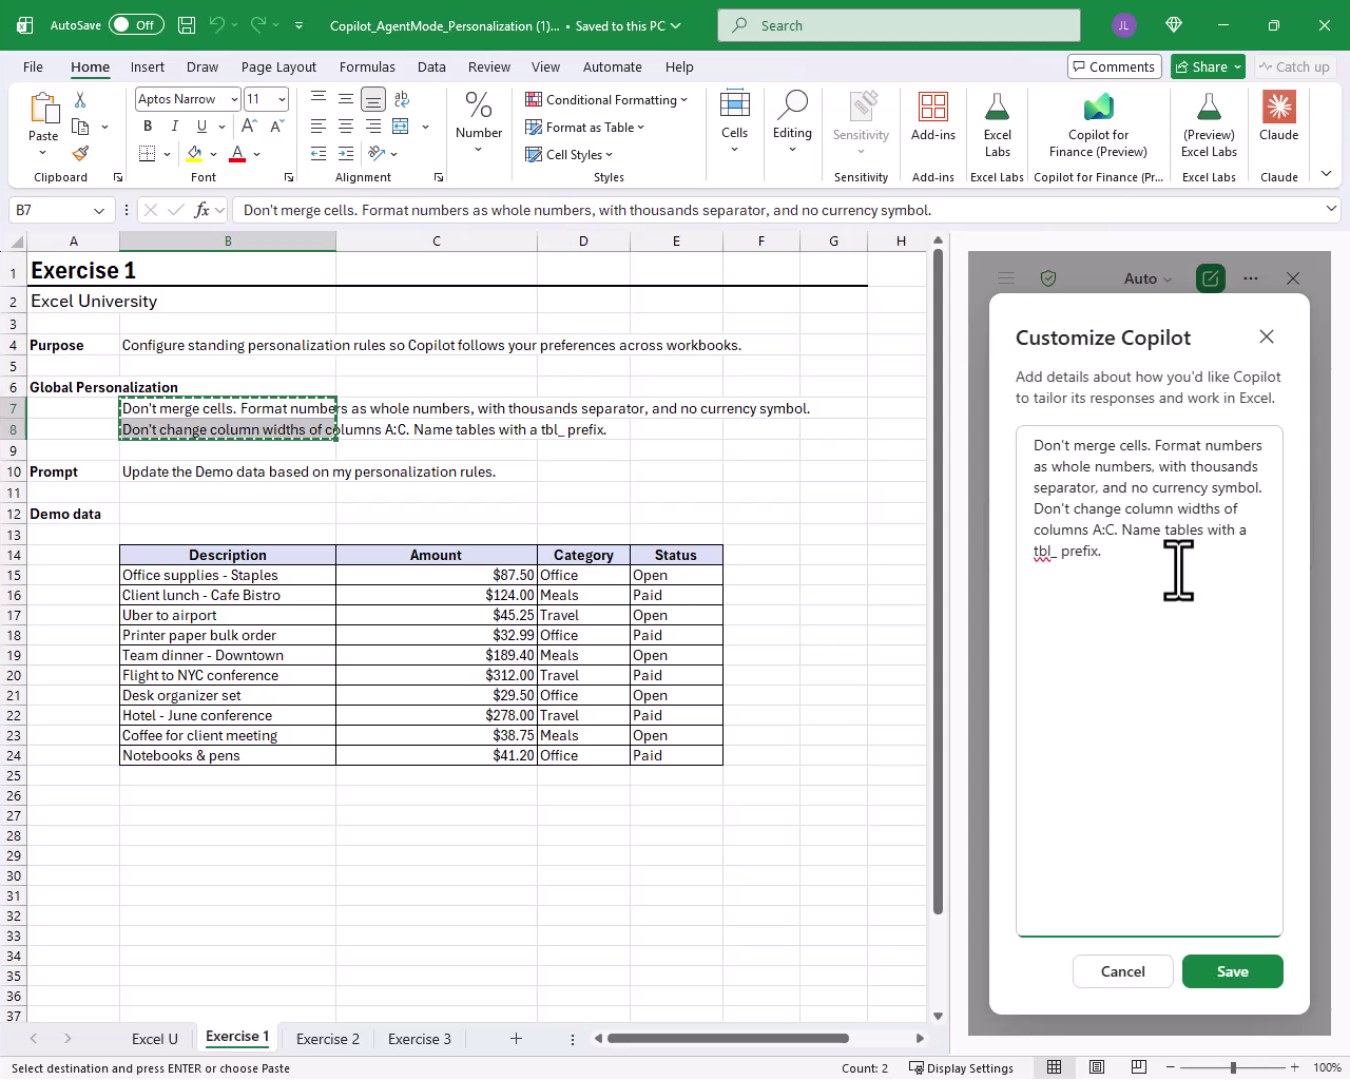Open the Font name combo box
This screenshot has width=1350, height=1080.
(187, 99)
